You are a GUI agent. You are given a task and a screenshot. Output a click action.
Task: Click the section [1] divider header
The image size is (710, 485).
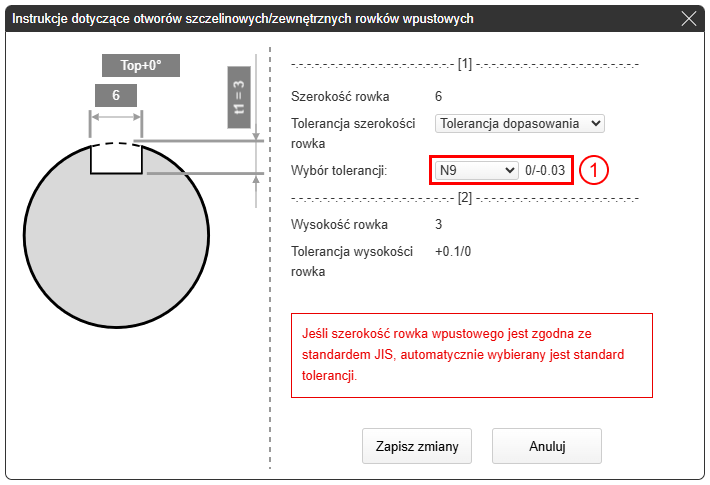coord(464,65)
